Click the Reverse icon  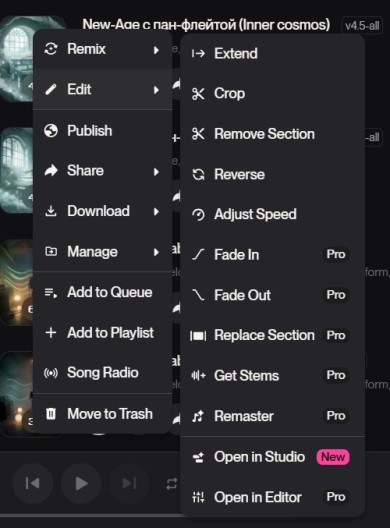(198, 174)
